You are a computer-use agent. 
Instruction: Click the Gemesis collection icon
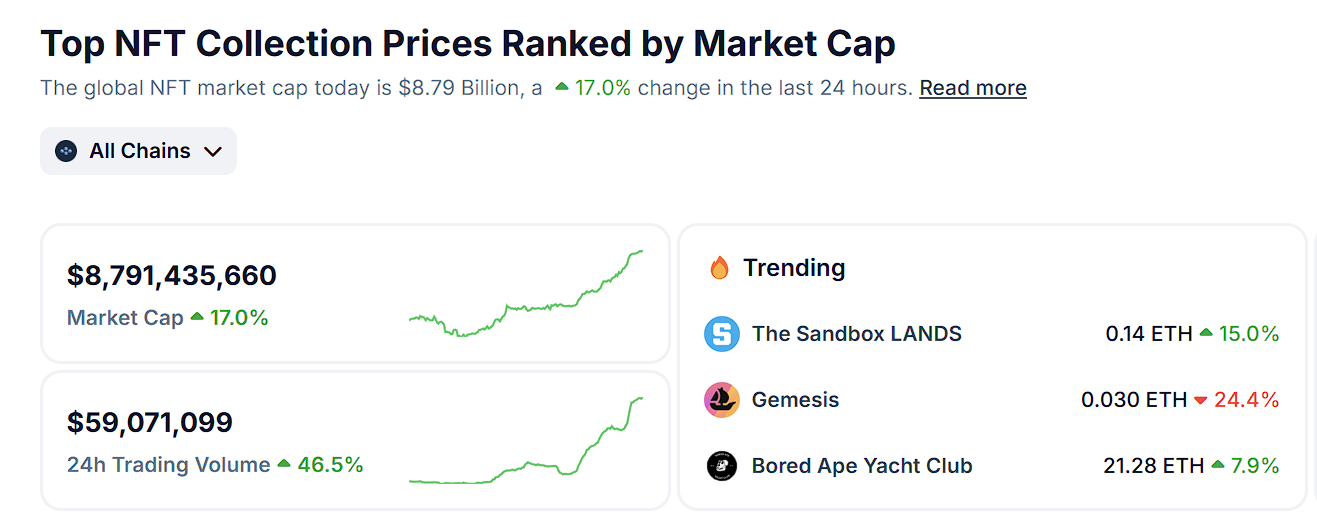[x=721, y=400]
